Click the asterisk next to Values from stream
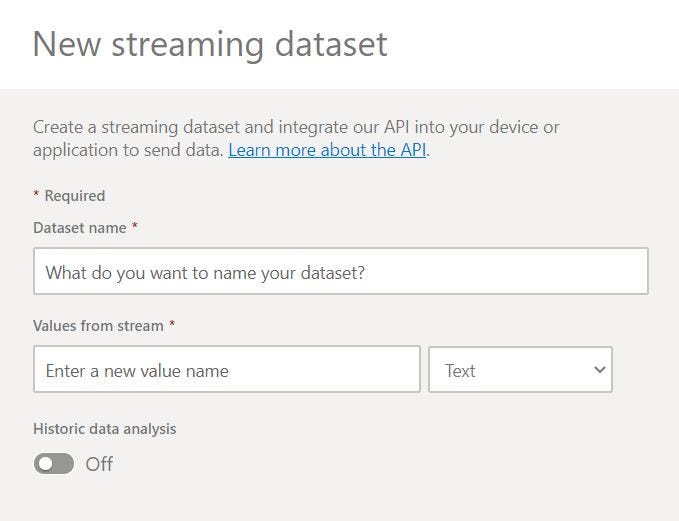 (x=172, y=325)
